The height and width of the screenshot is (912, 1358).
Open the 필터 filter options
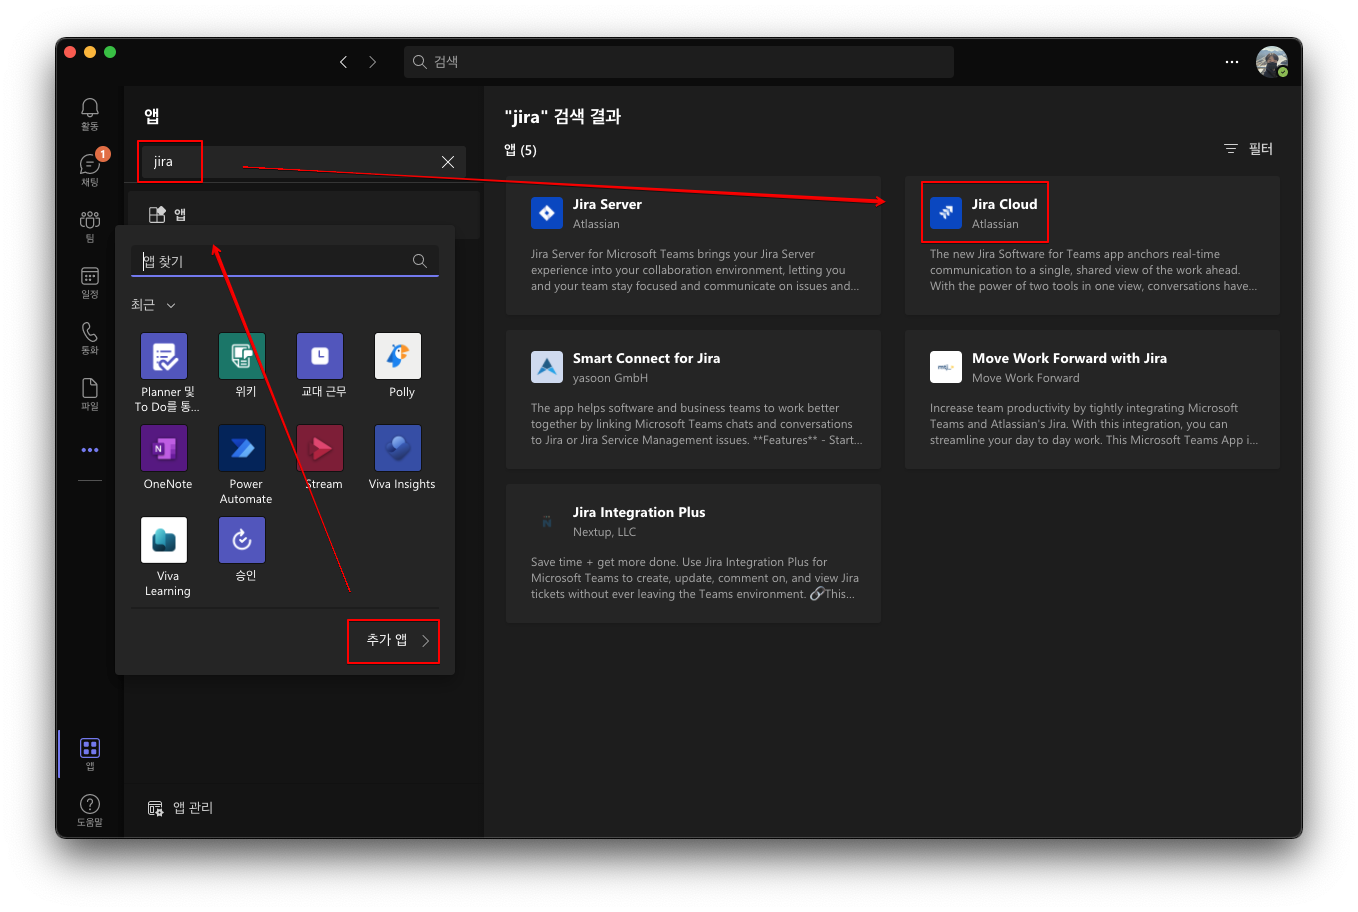[1249, 149]
